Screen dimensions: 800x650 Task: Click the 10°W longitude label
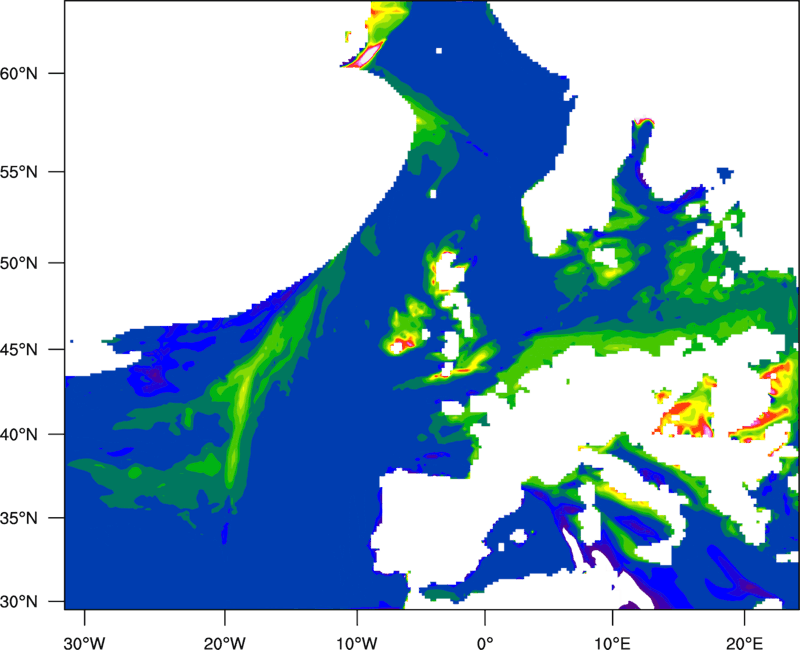pyautogui.click(x=357, y=643)
